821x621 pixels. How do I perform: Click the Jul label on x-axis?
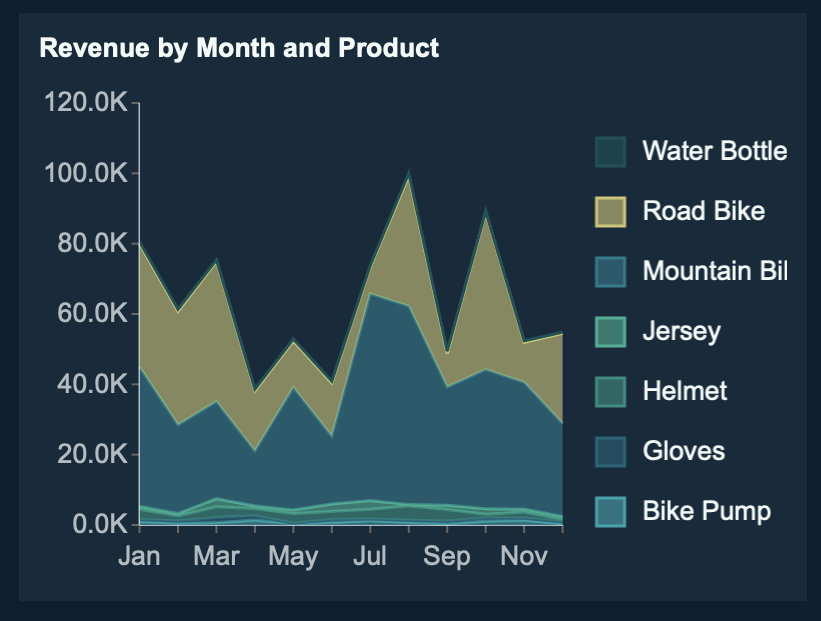tap(370, 557)
